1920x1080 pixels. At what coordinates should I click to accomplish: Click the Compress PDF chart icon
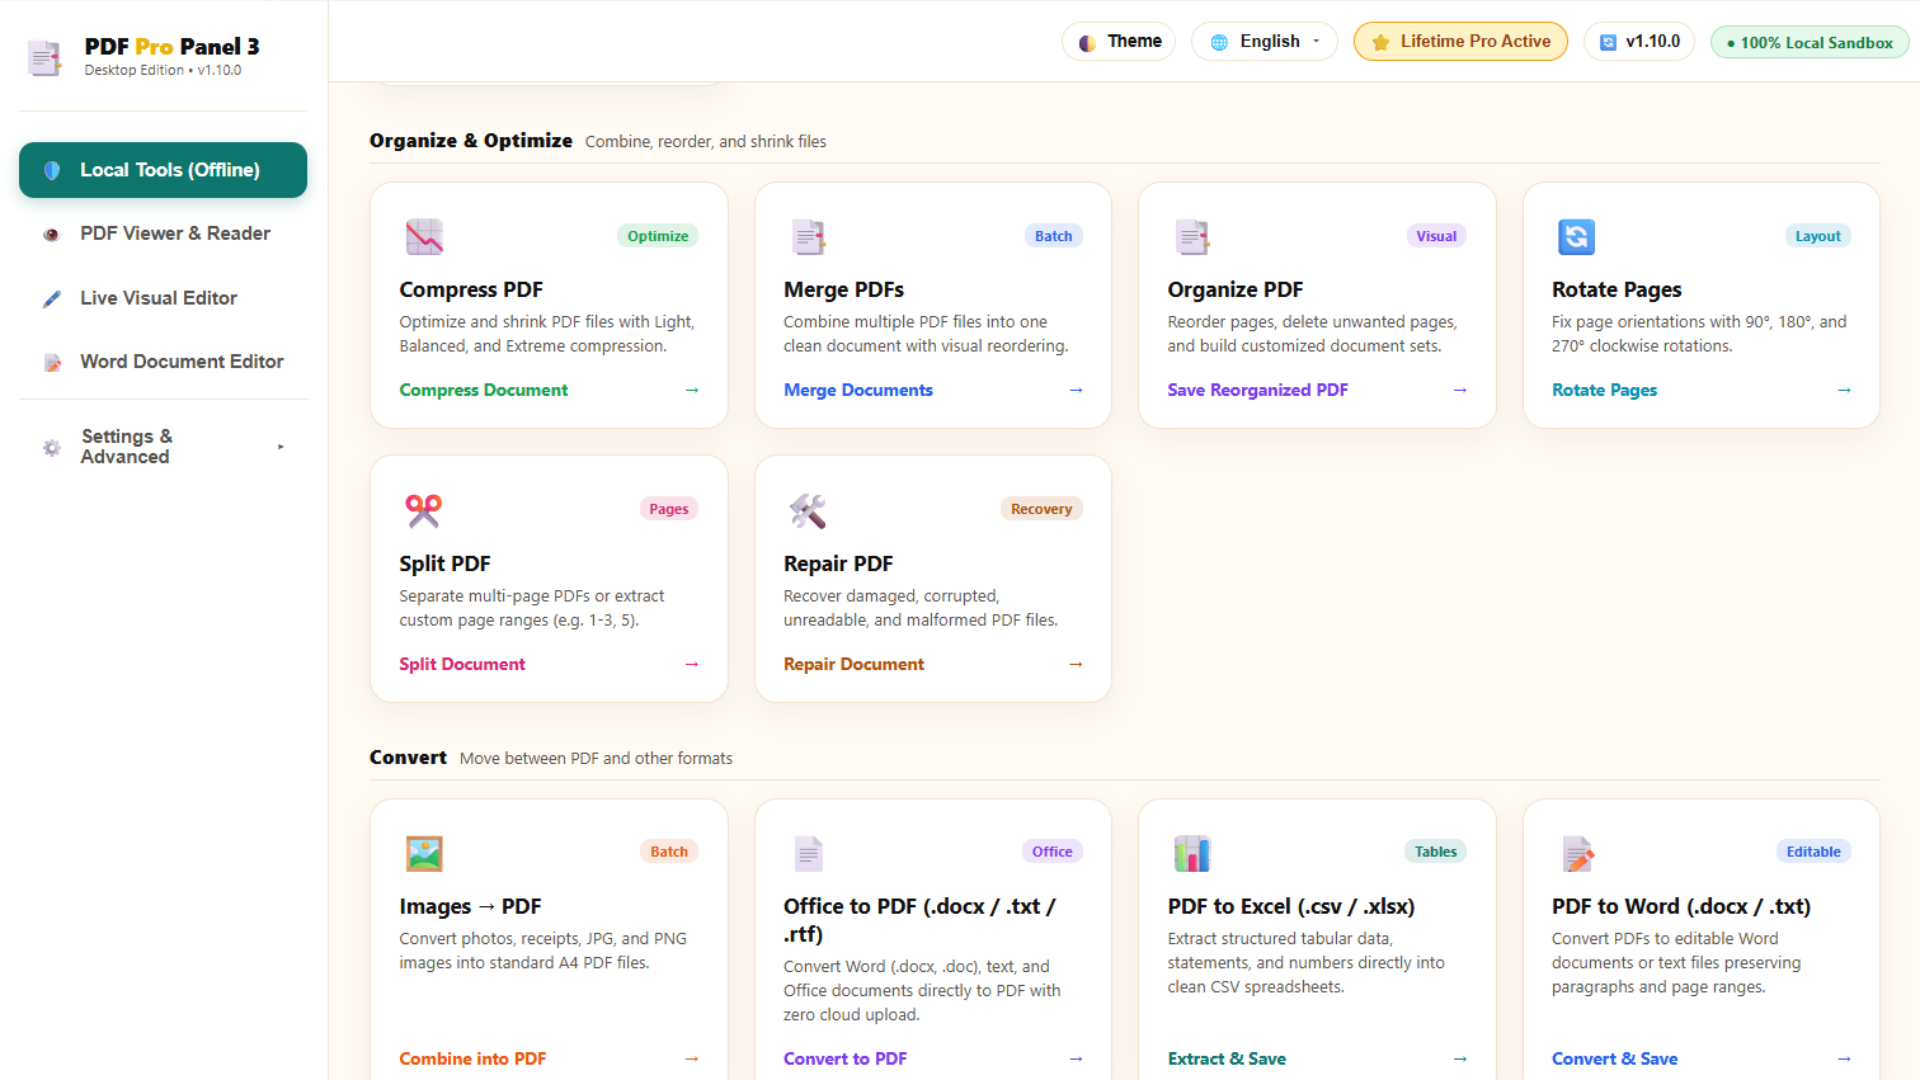tap(424, 237)
